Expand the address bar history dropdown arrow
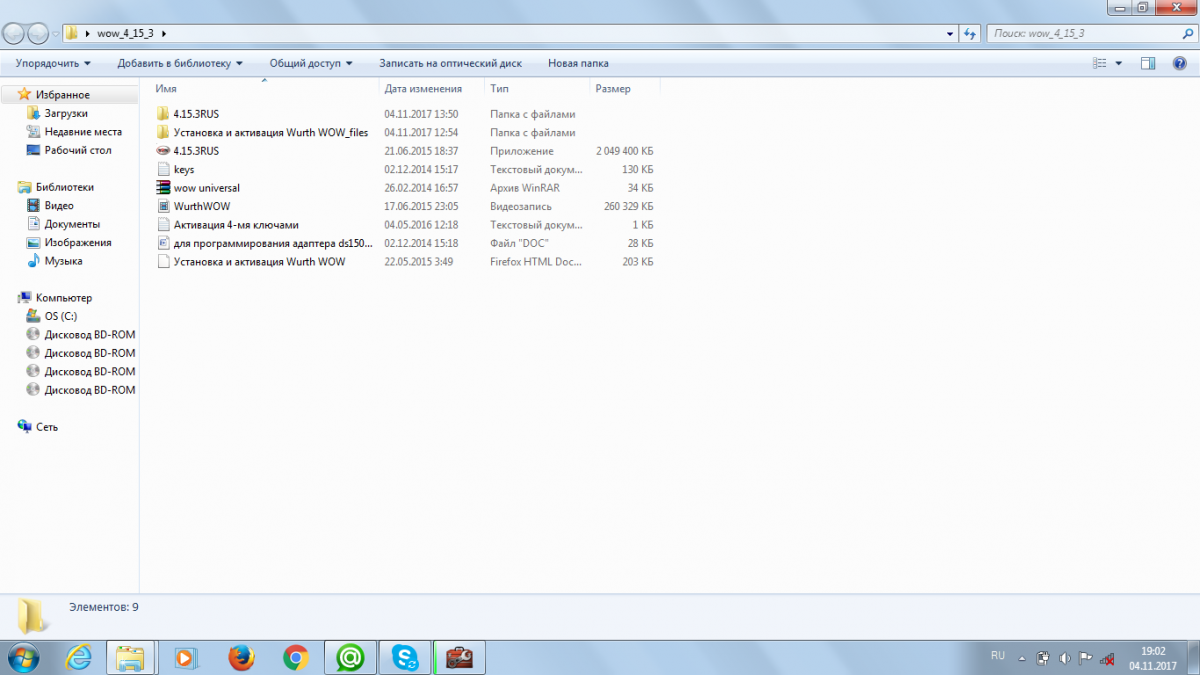The image size is (1200, 675). click(x=950, y=34)
